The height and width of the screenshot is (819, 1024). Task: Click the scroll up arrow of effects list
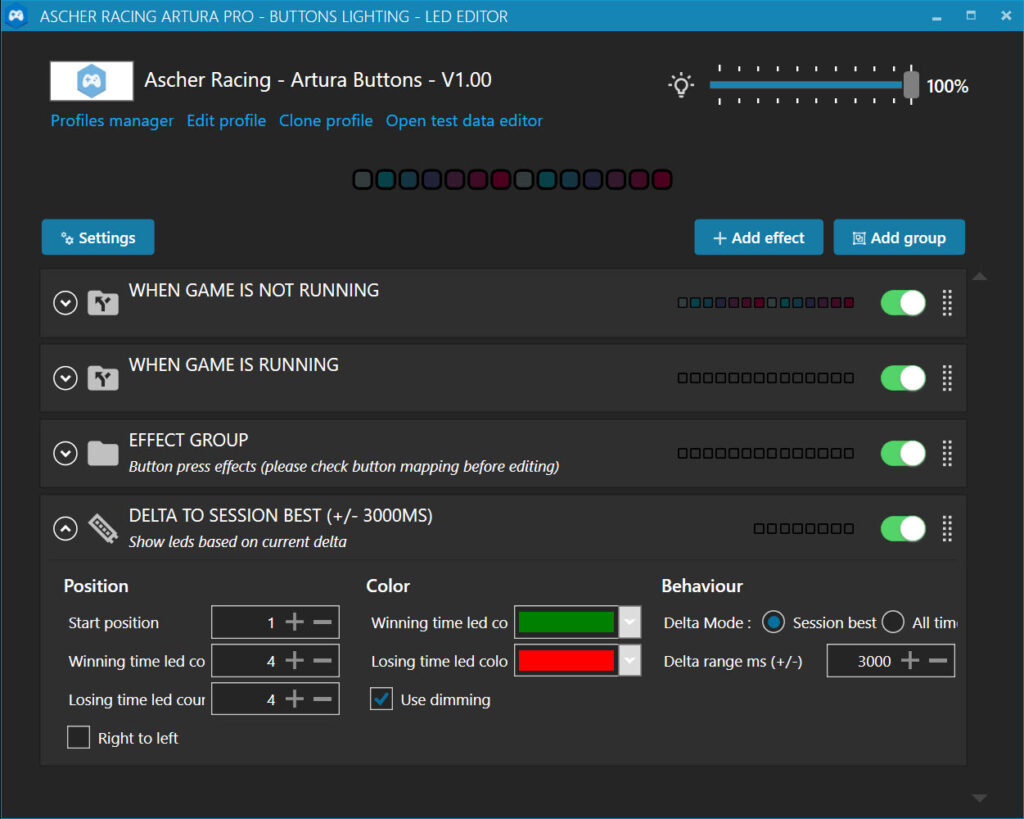(979, 277)
